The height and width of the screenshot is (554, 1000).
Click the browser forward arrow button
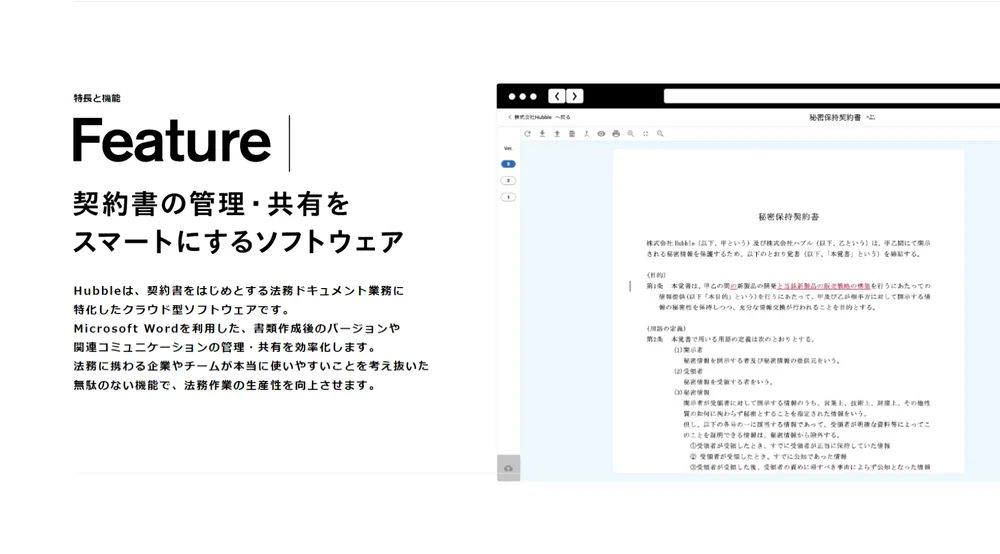575,96
